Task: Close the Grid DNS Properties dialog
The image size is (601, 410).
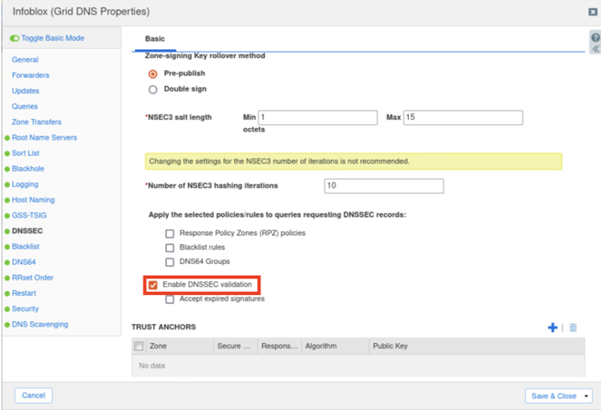Action: click(593, 12)
